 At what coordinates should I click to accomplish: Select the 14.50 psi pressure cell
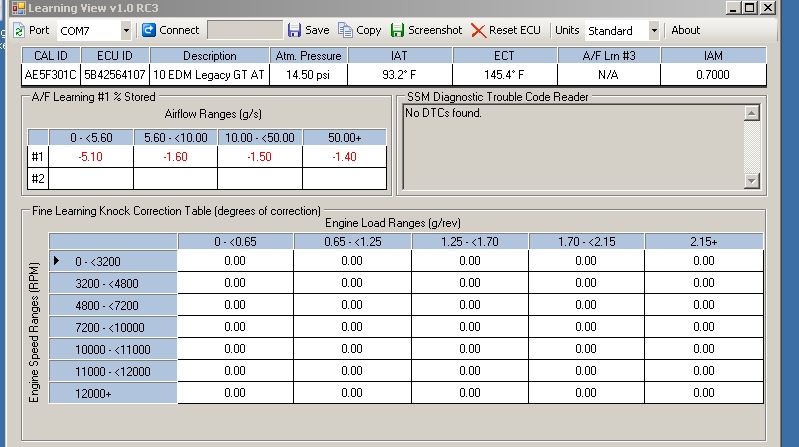308,75
